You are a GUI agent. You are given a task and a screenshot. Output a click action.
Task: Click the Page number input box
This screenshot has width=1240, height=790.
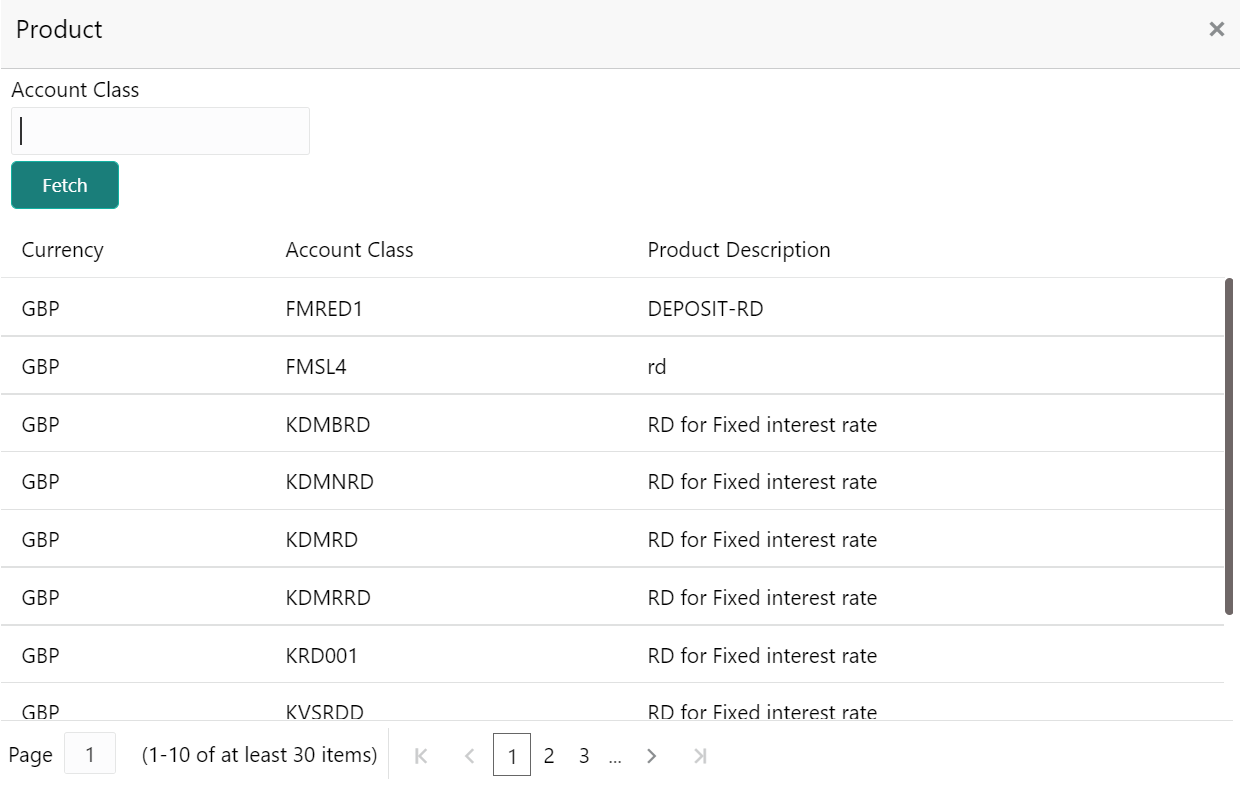tap(90, 754)
